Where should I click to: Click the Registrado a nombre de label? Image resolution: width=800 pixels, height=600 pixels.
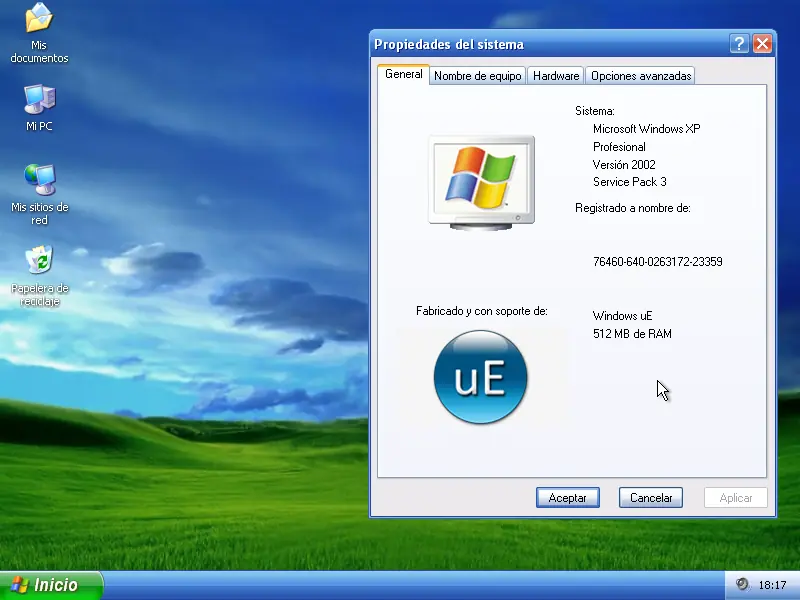pos(633,208)
